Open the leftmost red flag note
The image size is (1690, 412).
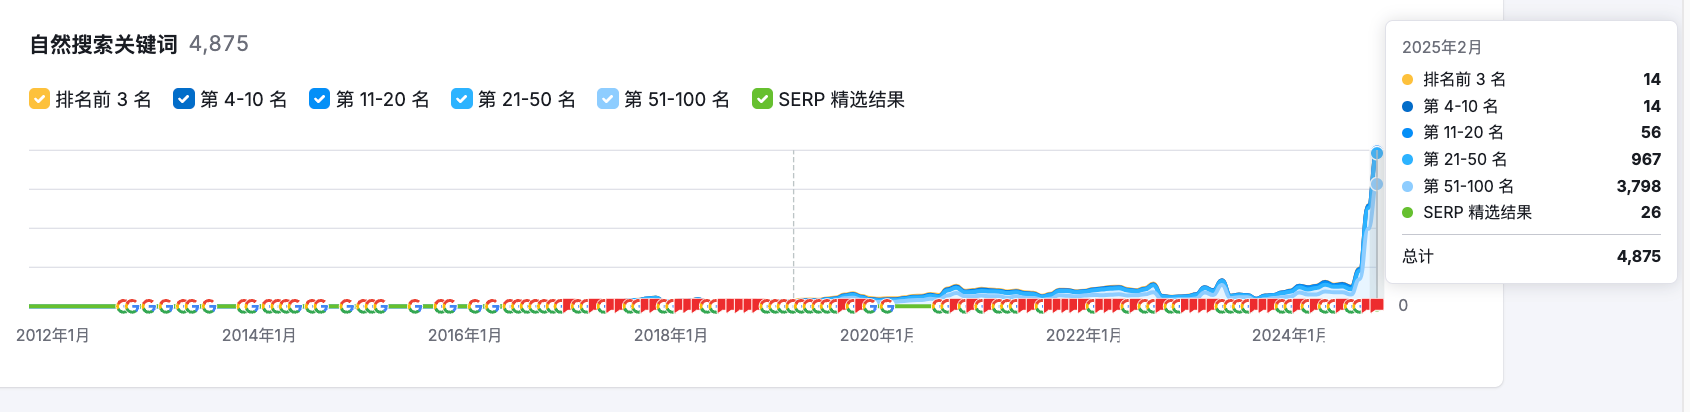pyautogui.click(x=568, y=305)
